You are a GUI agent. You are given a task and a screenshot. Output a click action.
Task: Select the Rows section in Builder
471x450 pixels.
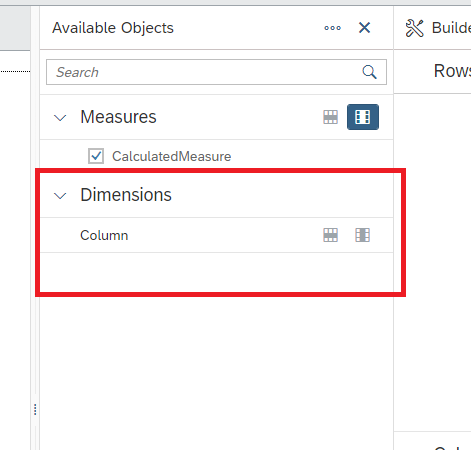452,71
